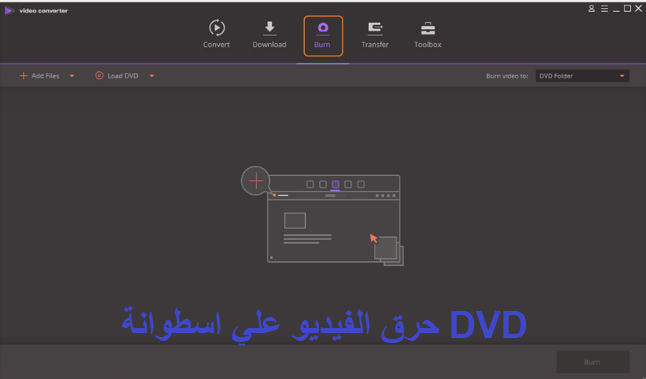This screenshot has width=646, height=379.
Task: Click the user account icon
Action: point(591,9)
